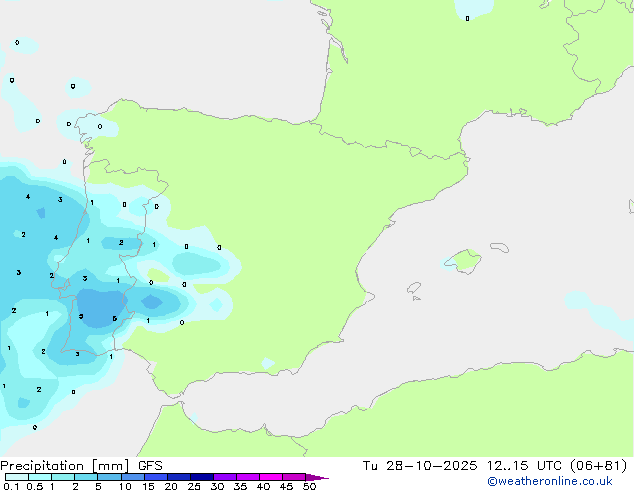Image resolution: width=634 pixels, height=490 pixels.
Task: Pick the 5–10 mm legend swatch
Action: 109,477
